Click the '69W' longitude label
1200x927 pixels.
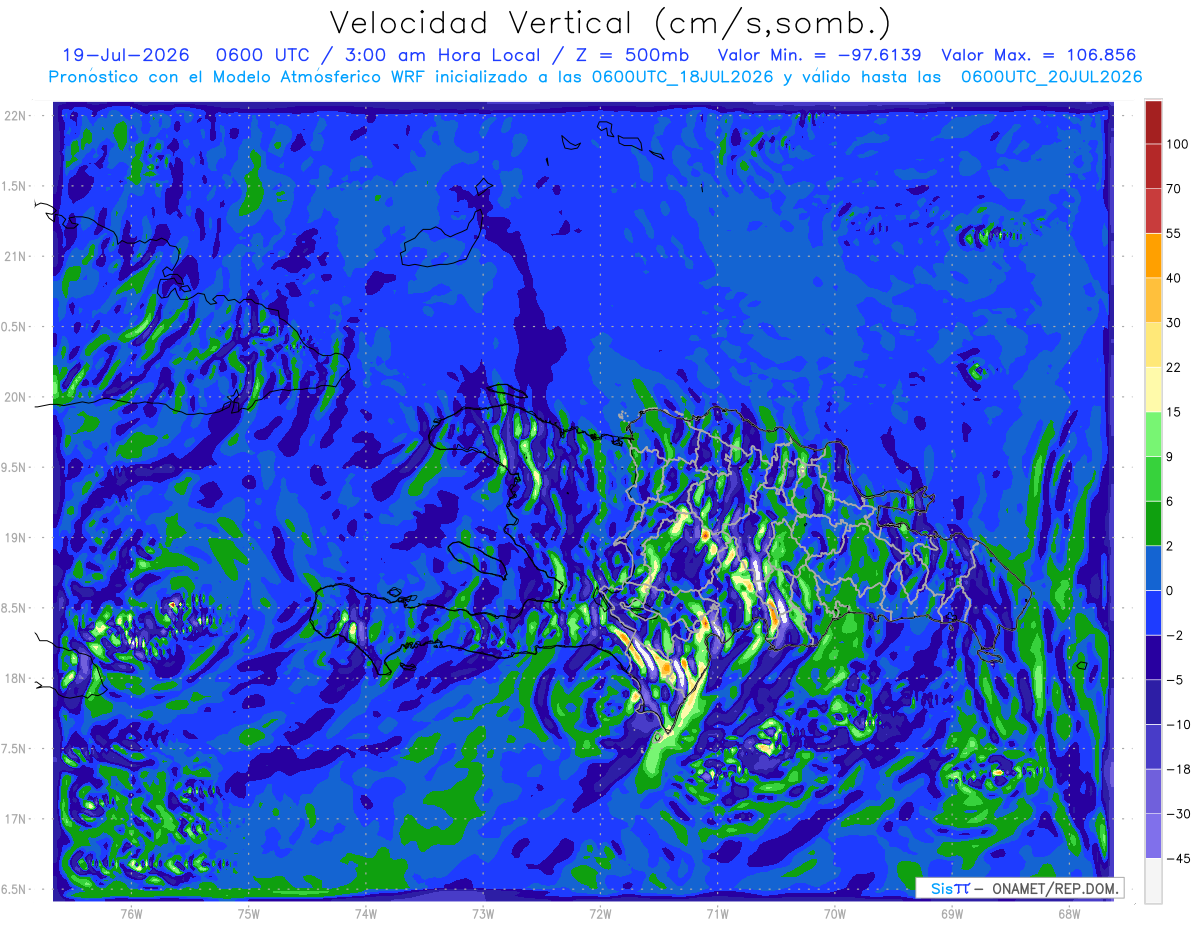pyautogui.click(x=951, y=914)
